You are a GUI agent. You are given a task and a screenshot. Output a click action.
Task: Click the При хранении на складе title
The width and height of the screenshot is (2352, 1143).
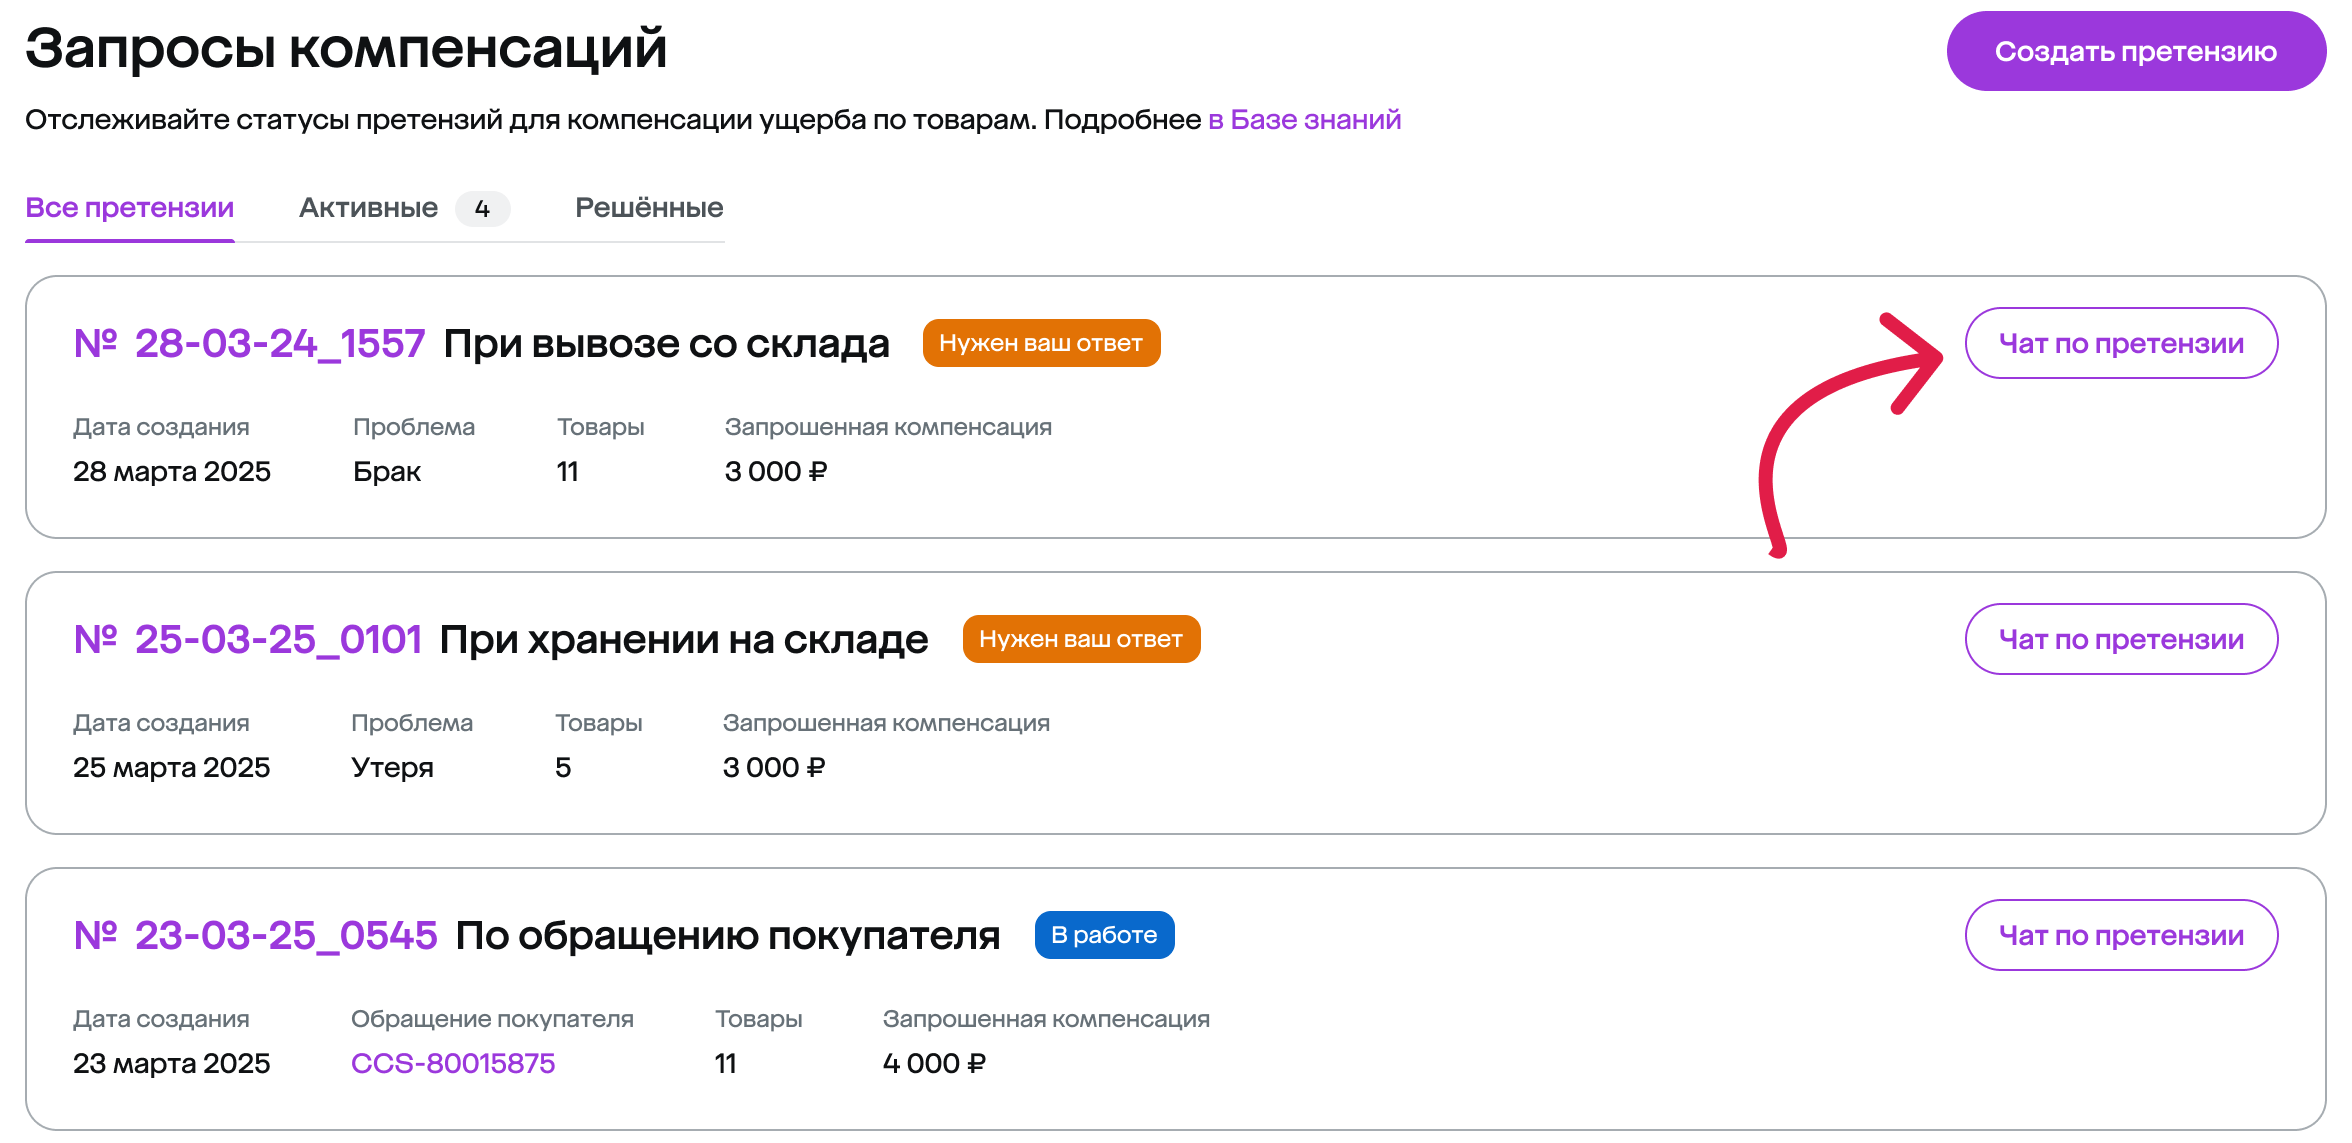[684, 640]
